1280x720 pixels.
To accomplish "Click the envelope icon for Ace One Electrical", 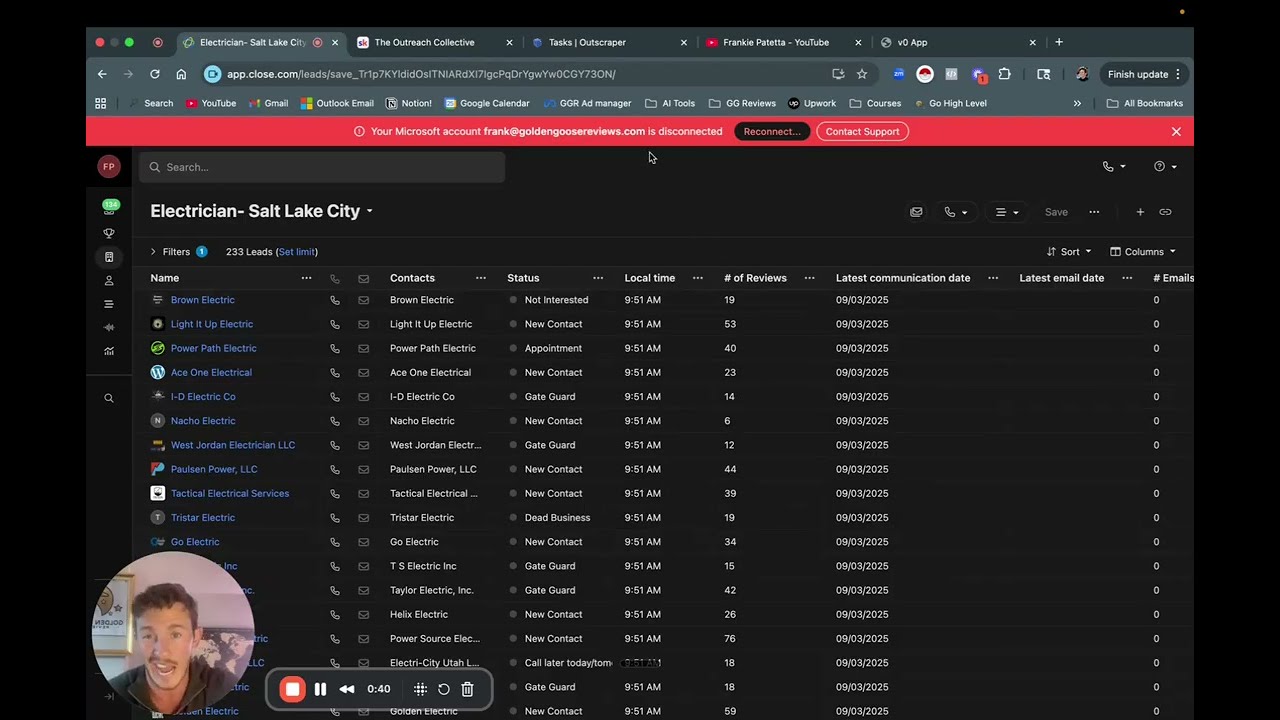I will (363, 372).
